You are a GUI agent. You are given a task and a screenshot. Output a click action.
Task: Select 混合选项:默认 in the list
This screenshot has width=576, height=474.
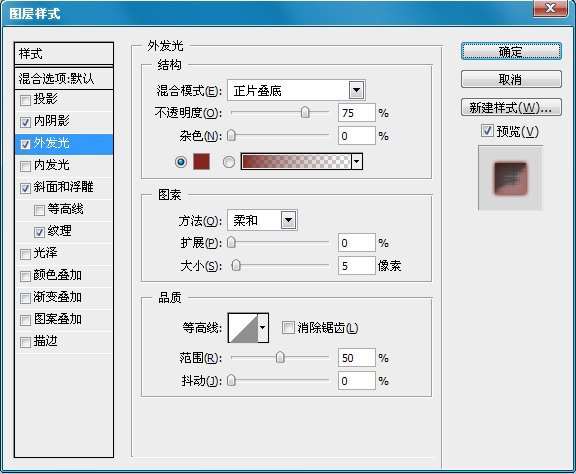[x=64, y=78]
